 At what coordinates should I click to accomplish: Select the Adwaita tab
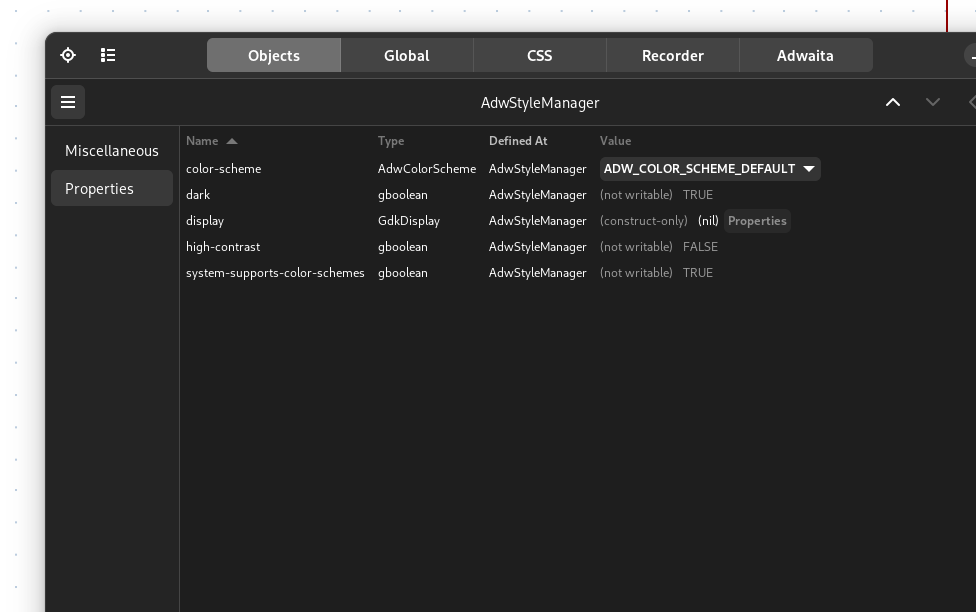click(806, 55)
